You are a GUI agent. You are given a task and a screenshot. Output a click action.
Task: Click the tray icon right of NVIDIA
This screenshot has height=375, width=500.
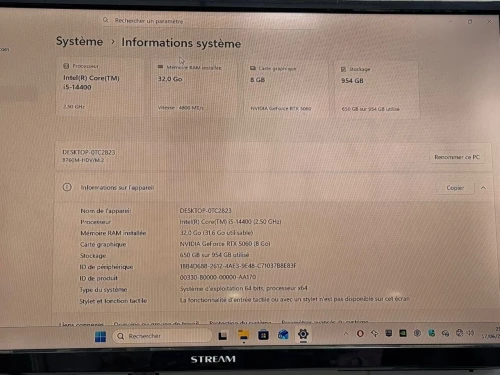click(x=417, y=333)
